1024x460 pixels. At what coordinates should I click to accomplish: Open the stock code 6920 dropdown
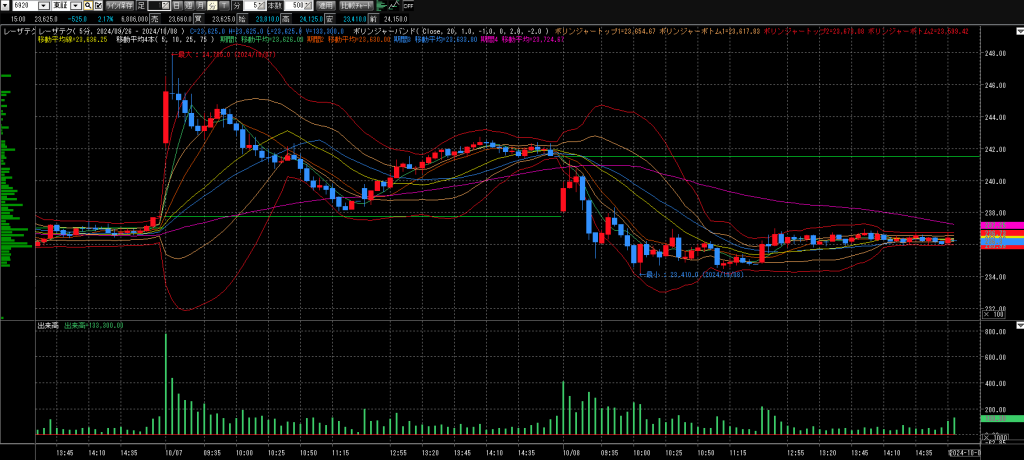coord(44,6)
